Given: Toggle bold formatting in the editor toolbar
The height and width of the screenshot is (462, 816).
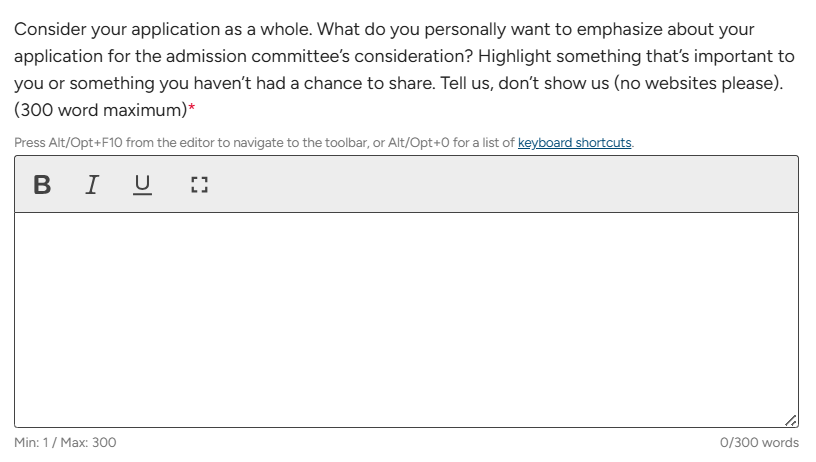Looking at the screenshot, I should pos(42,185).
